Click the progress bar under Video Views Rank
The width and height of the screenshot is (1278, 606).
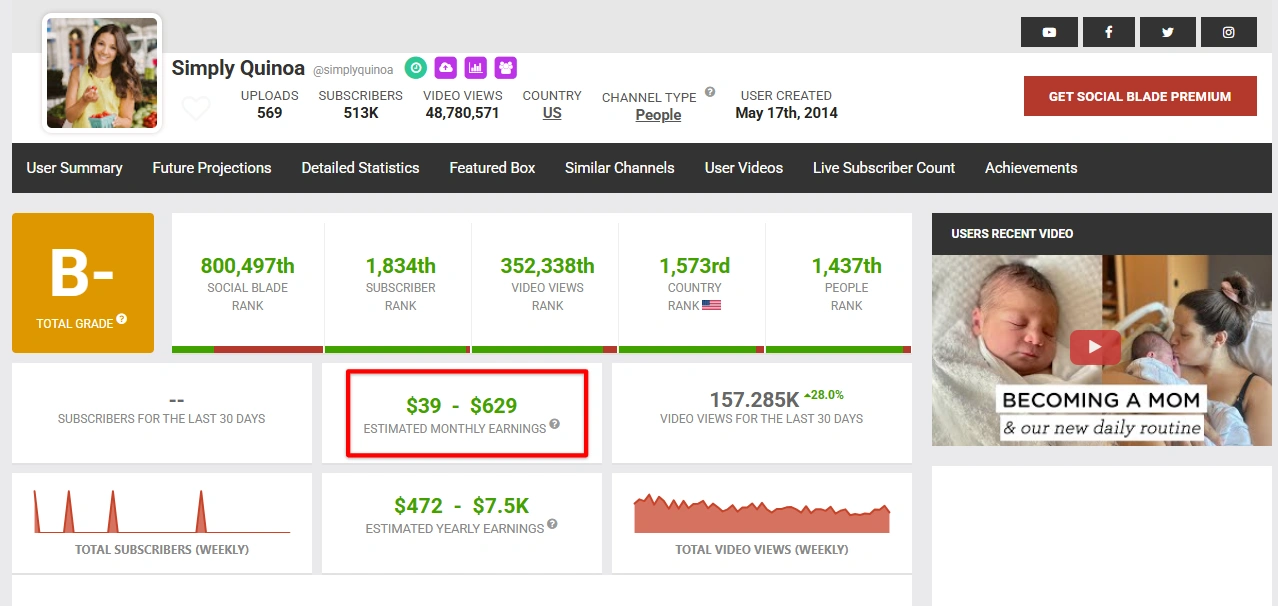tap(544, 349)
